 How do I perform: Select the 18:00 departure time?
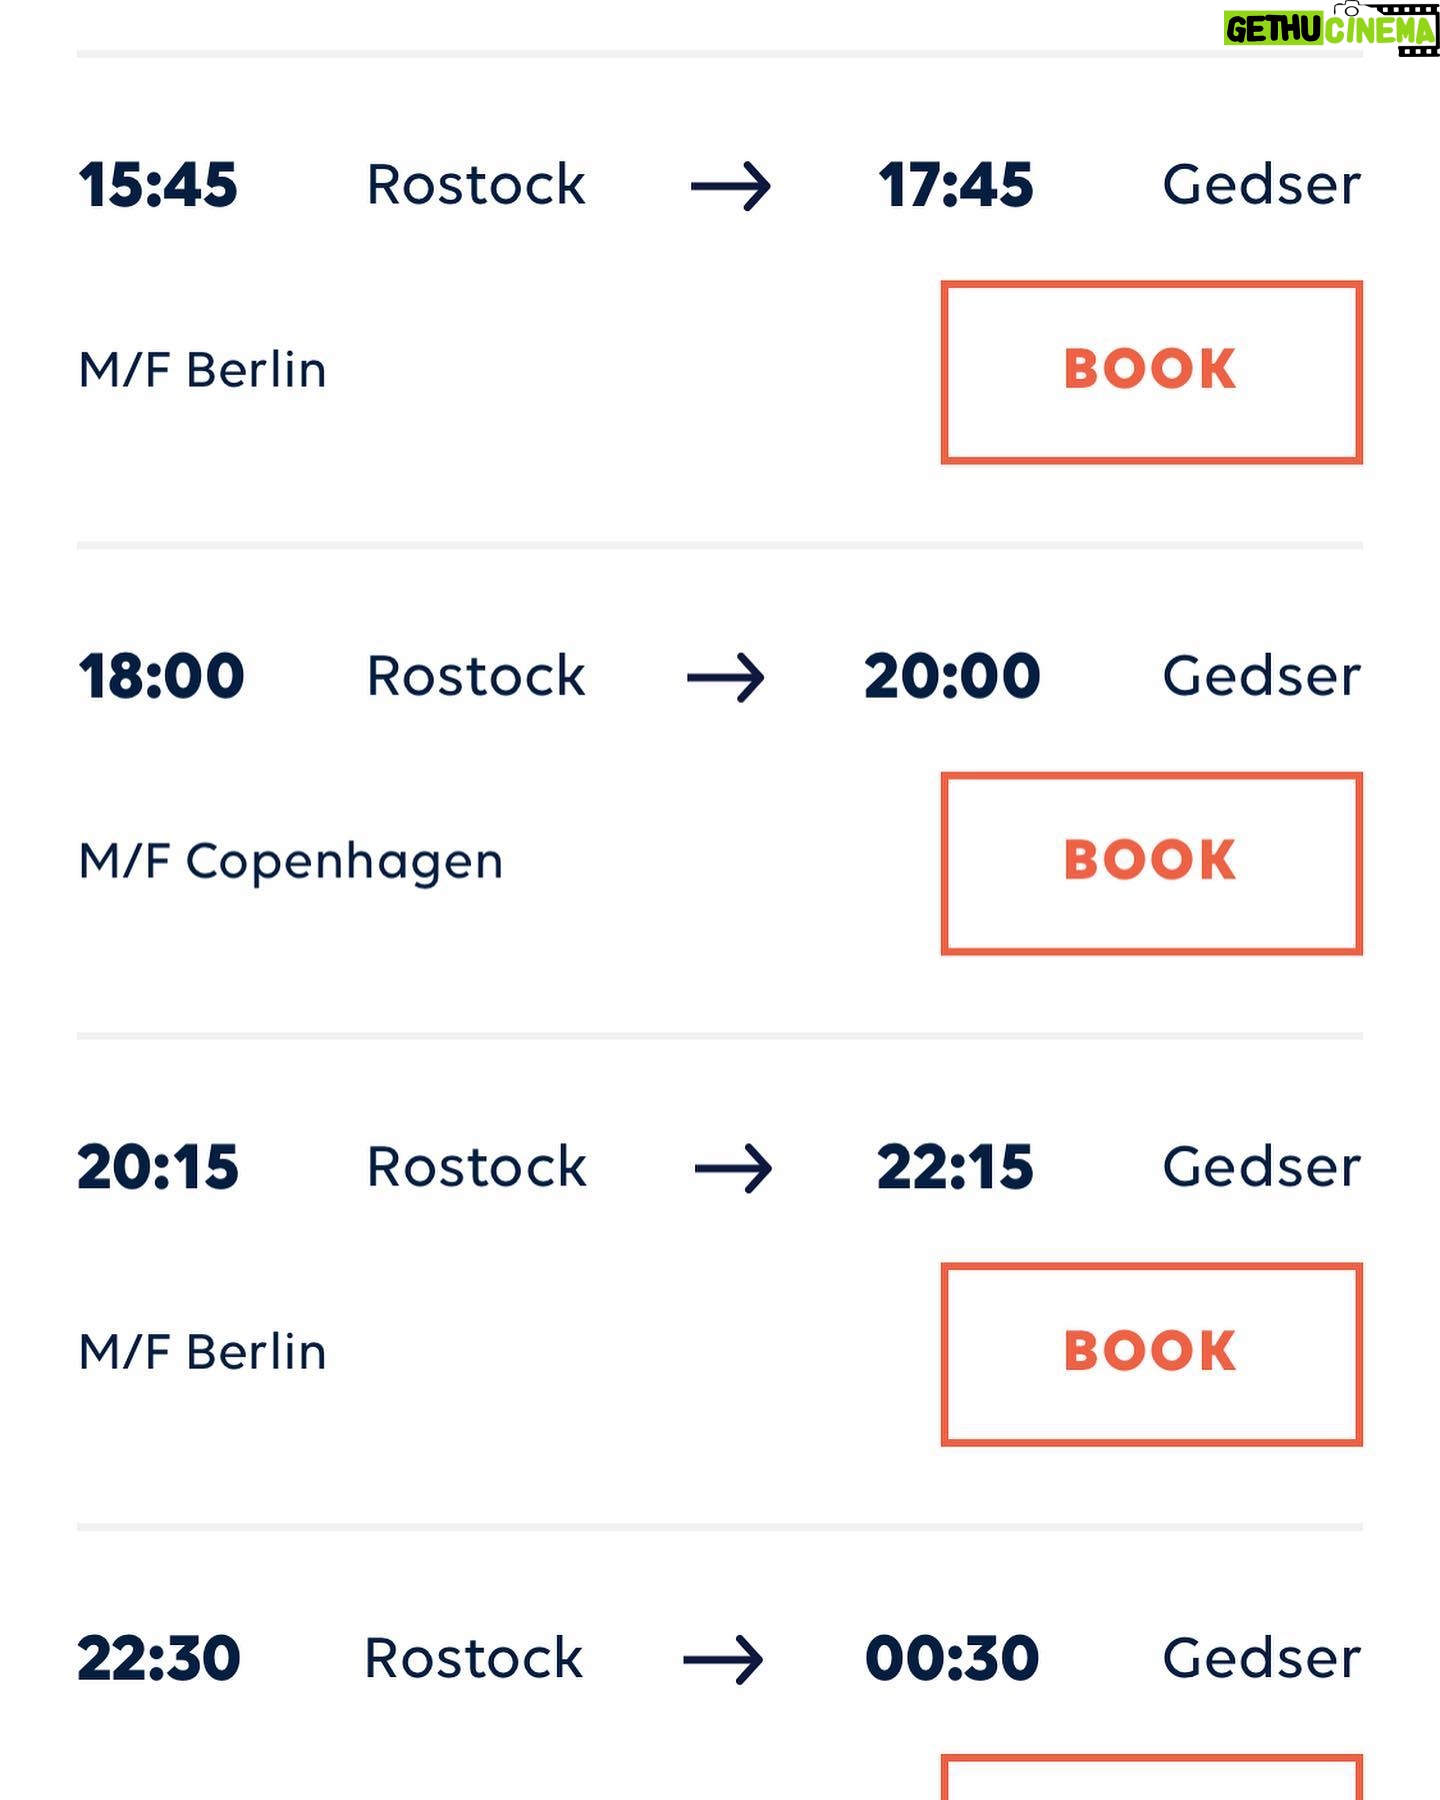click(x=161, y=677)
